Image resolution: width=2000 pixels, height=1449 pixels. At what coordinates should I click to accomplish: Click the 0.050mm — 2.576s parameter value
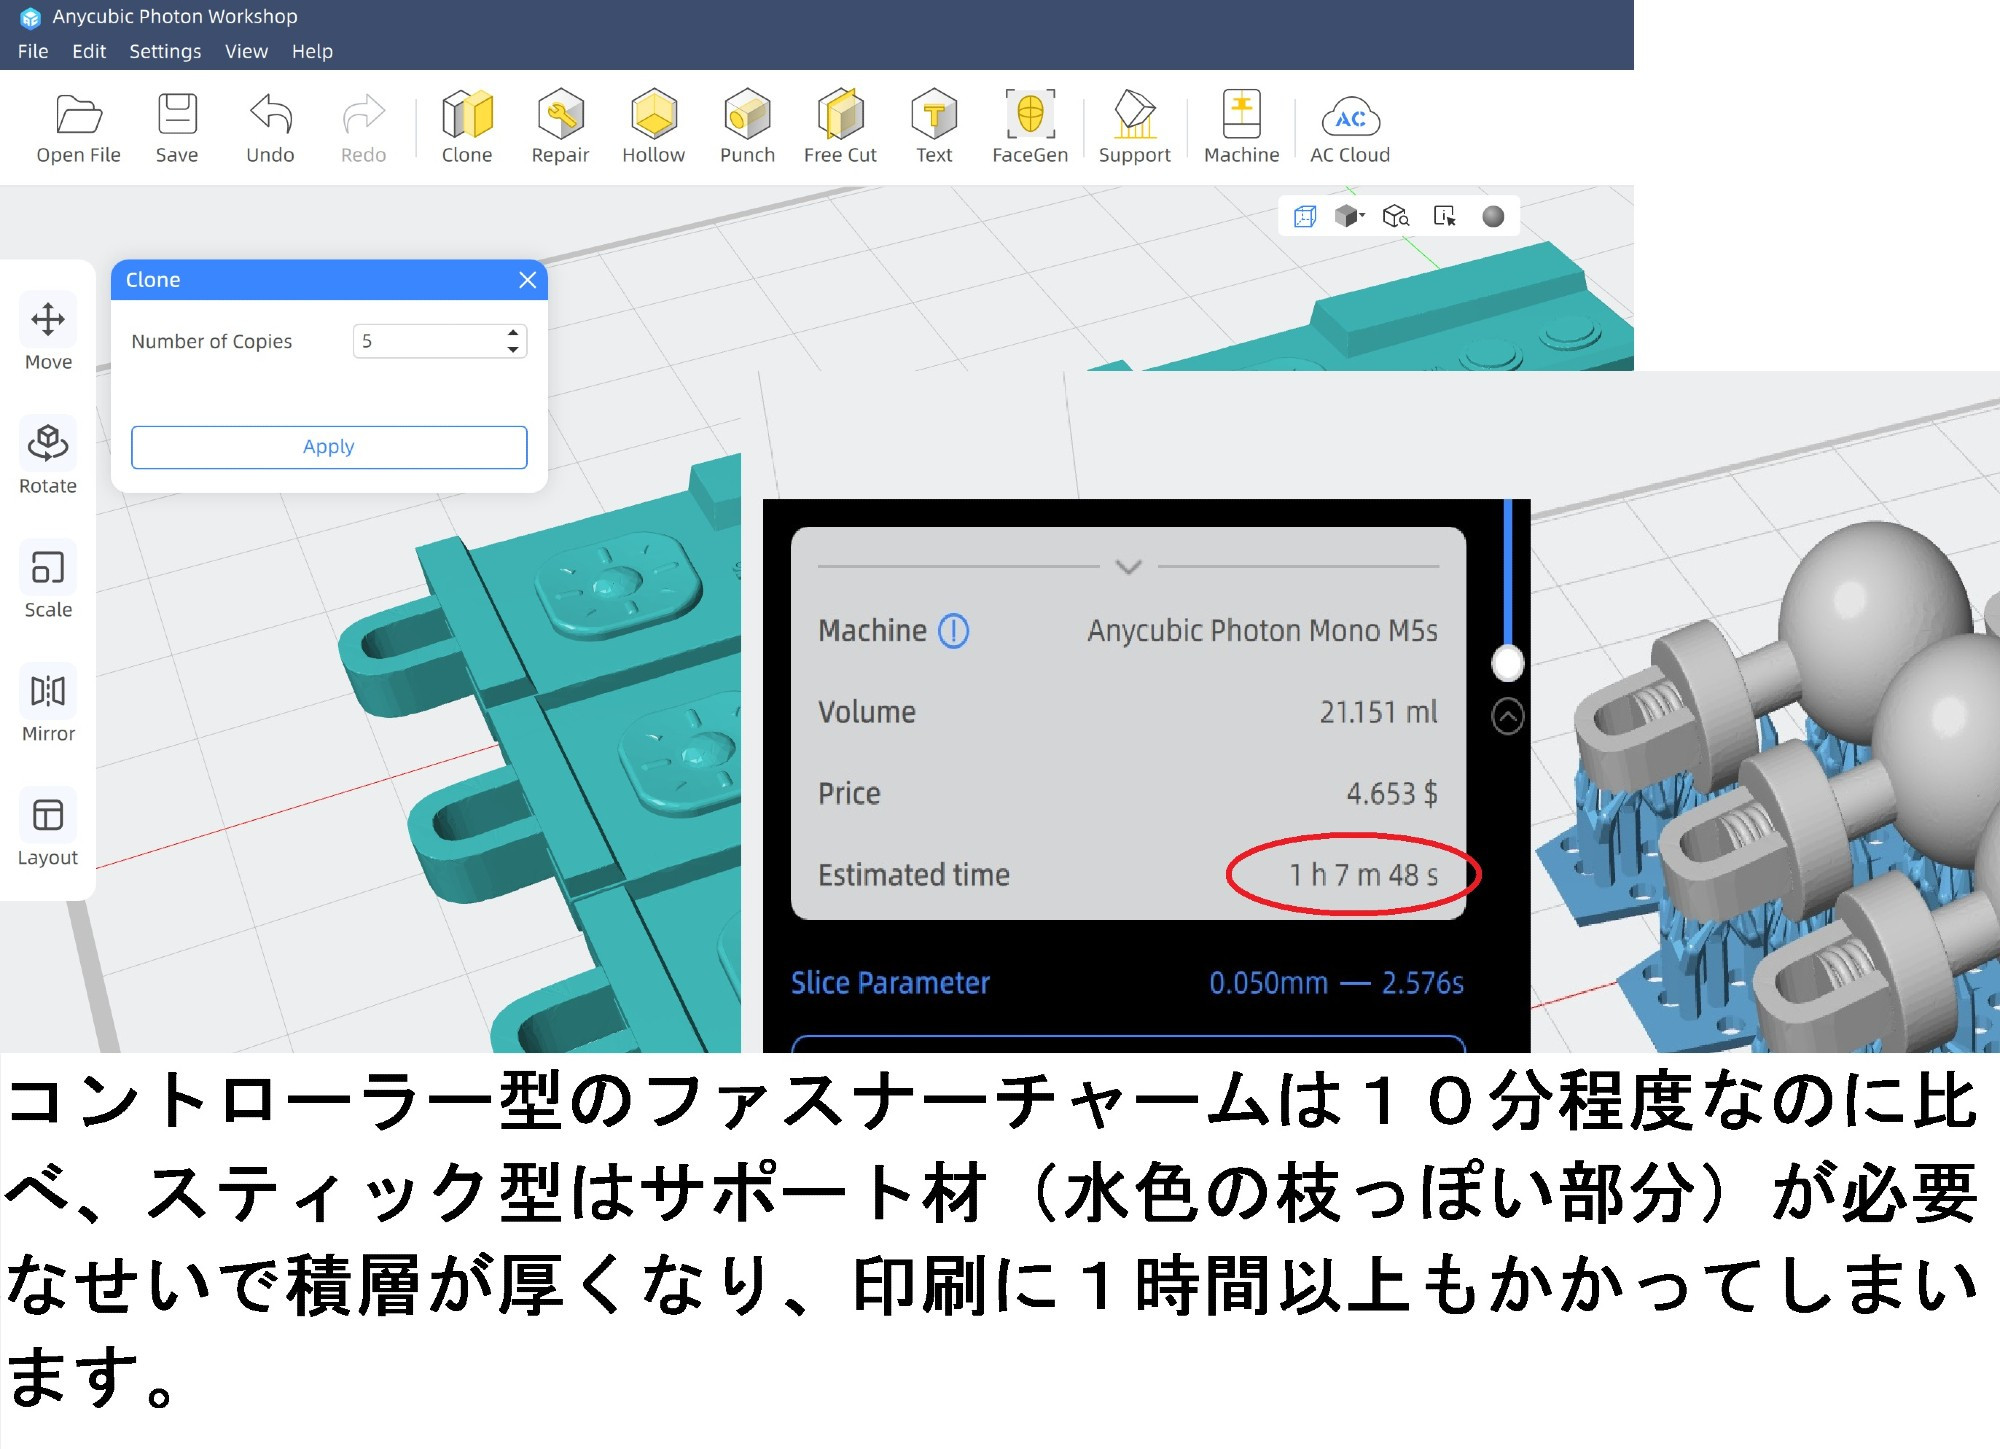(x=1336, y=983)
